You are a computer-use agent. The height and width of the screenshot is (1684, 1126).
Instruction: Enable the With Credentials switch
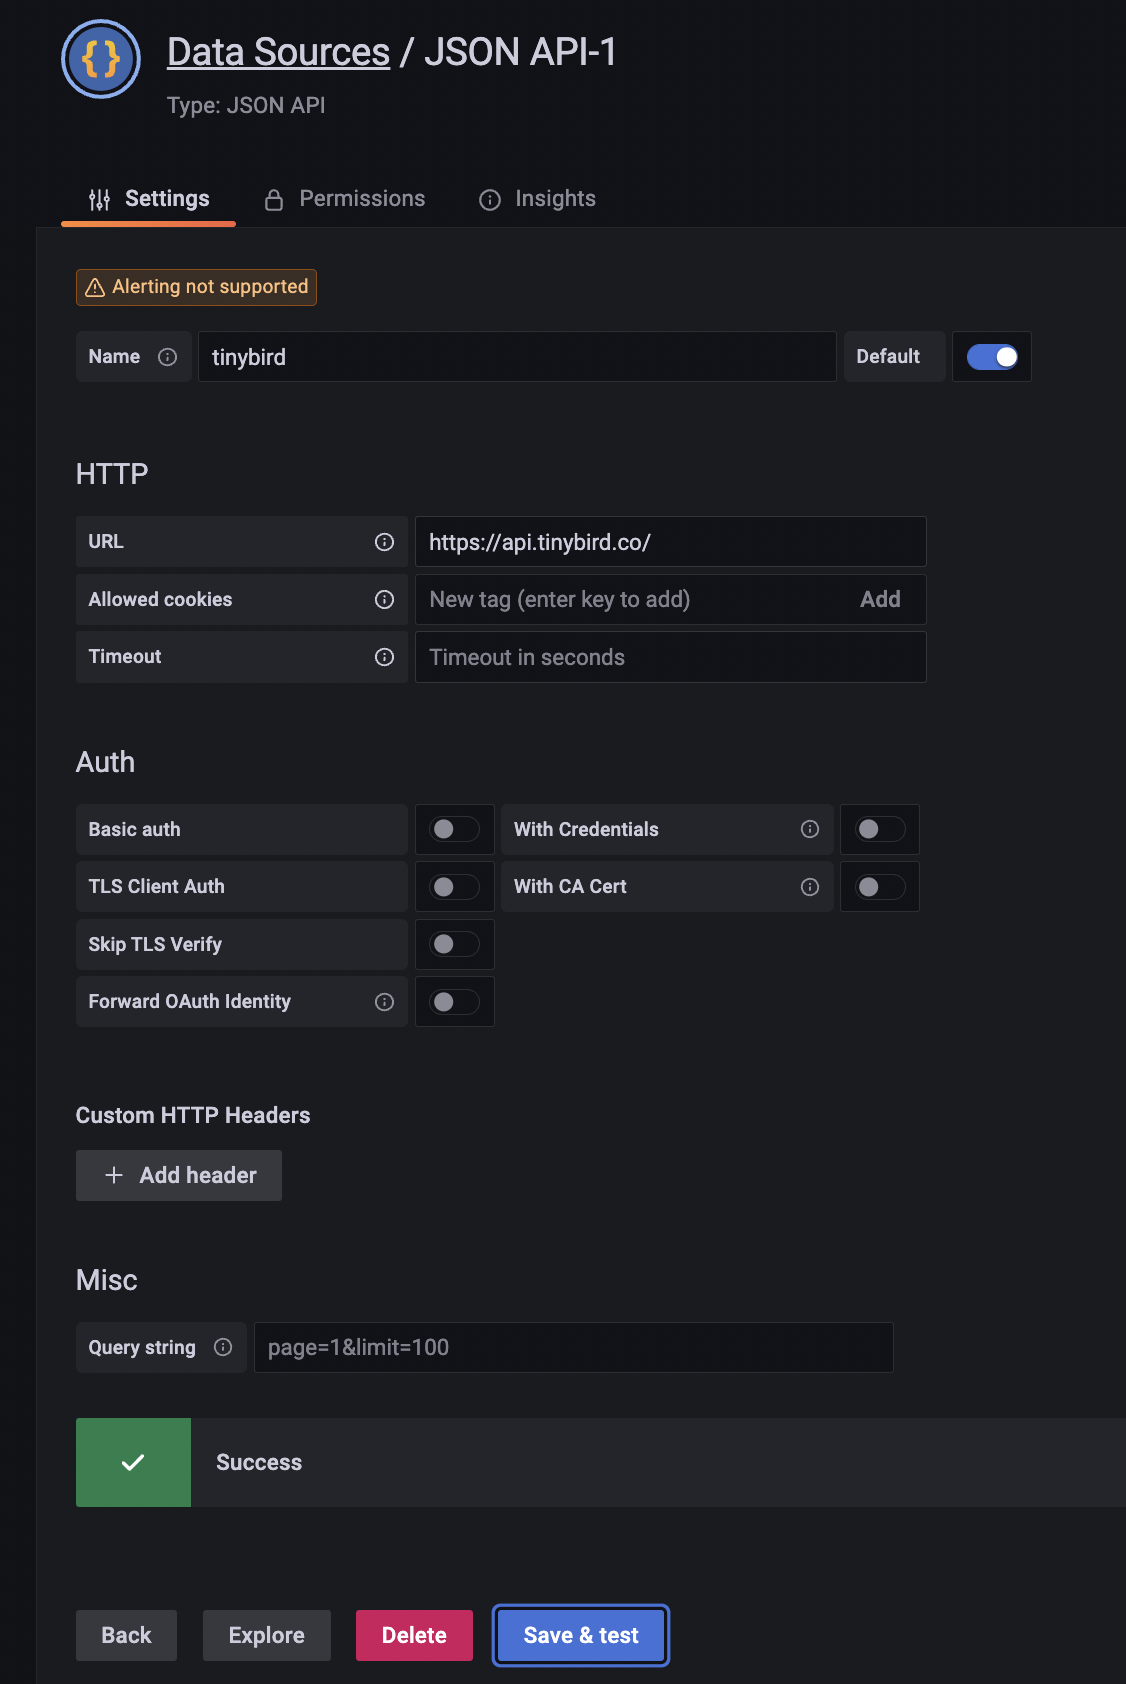[x=880, y=829]
